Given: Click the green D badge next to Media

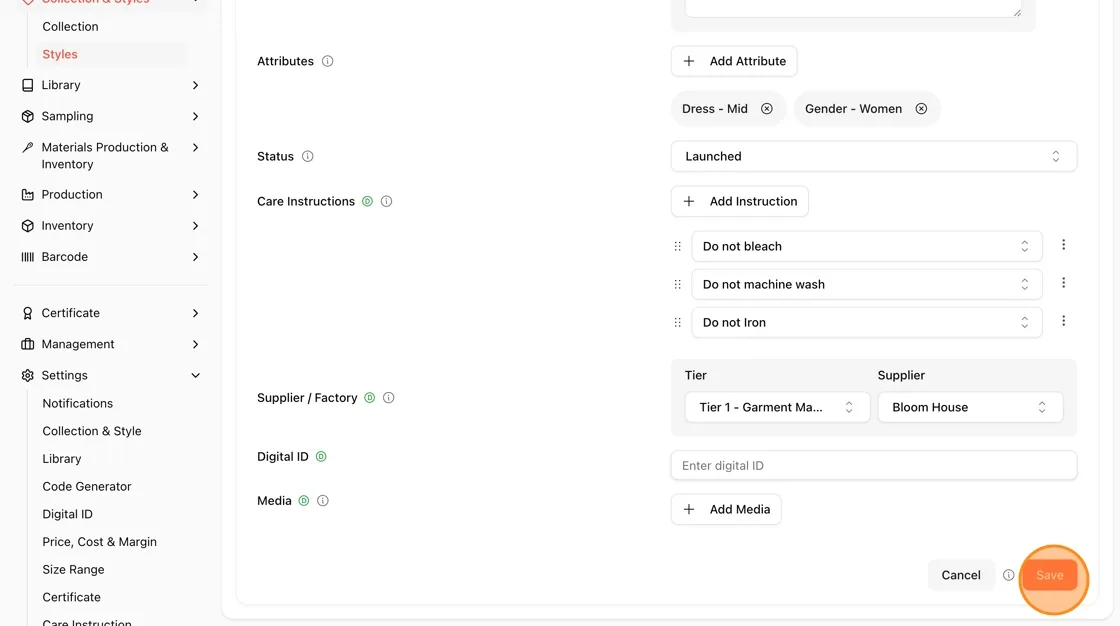Looking at the screenshot, I should click(x=304, y=501).
